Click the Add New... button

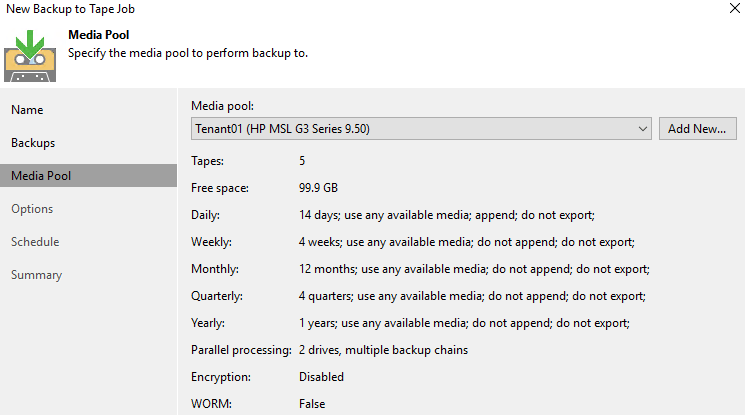[697, 128]
